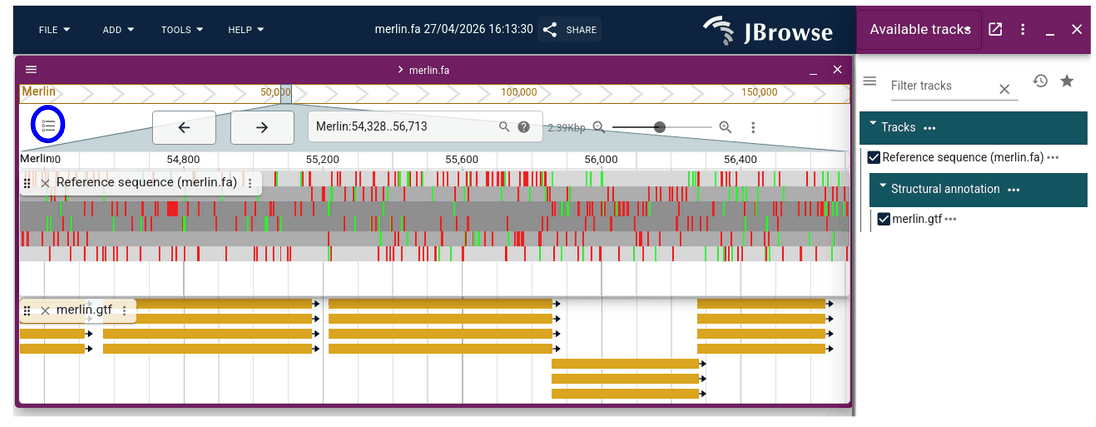Screen dimensions: 1096x427
Task: Close the merlin.fa view panel
Action: (x=837, y=69)
